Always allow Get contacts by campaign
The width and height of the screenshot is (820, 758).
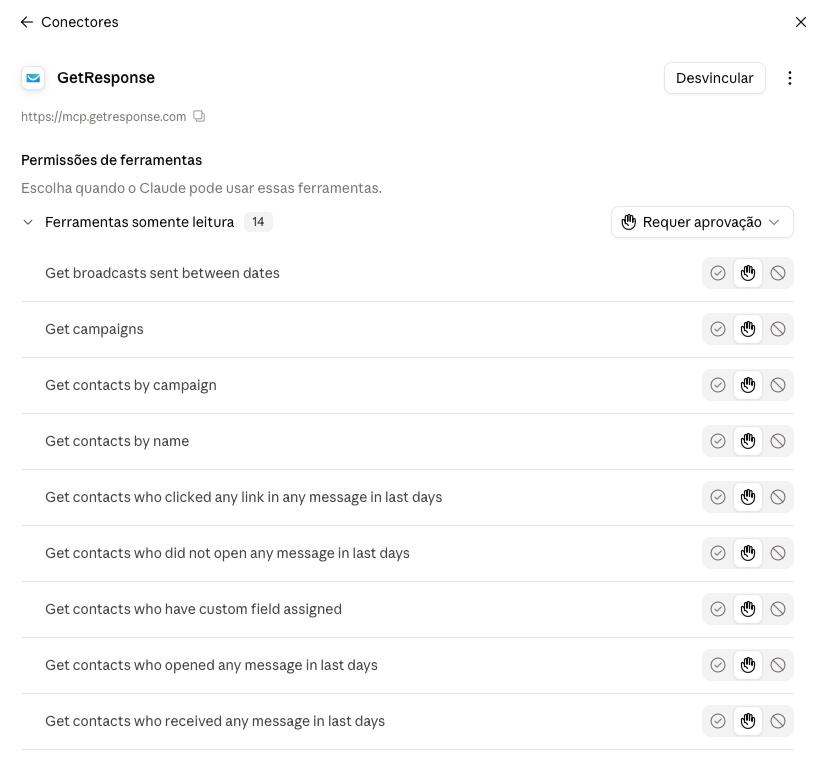[718, 385]
